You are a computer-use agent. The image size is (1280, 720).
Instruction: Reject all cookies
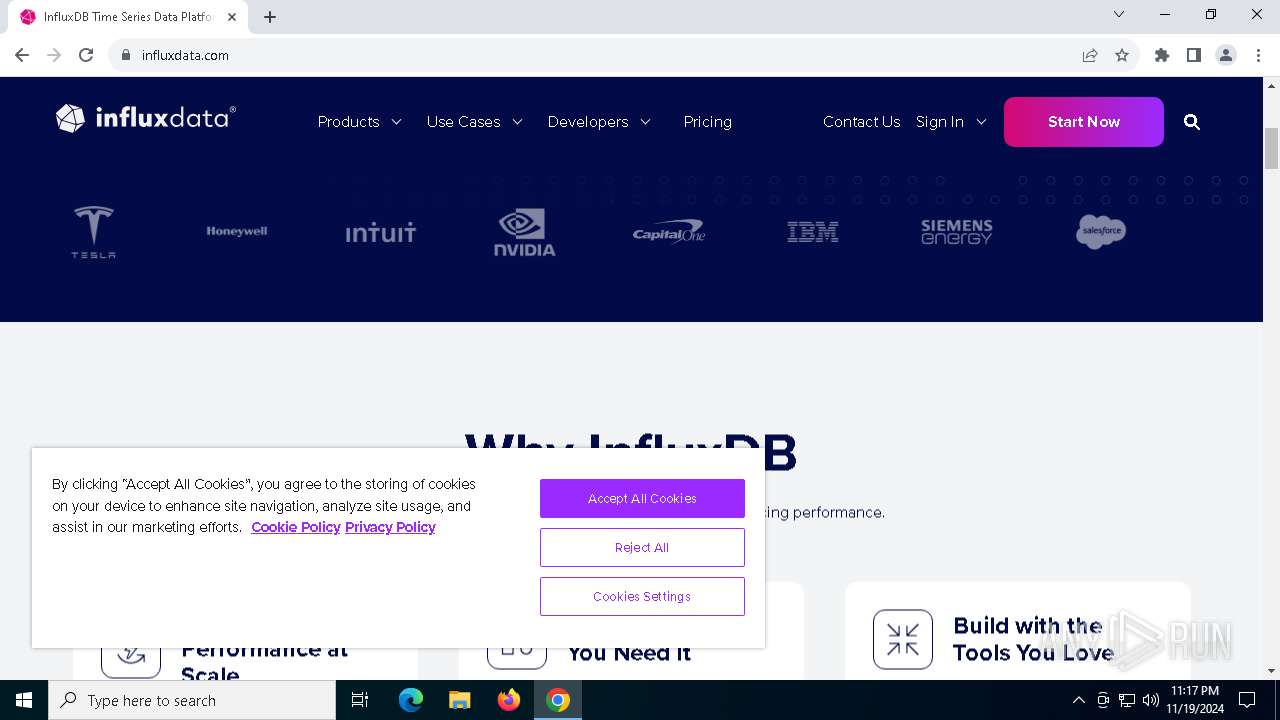[x=642, y=547]
